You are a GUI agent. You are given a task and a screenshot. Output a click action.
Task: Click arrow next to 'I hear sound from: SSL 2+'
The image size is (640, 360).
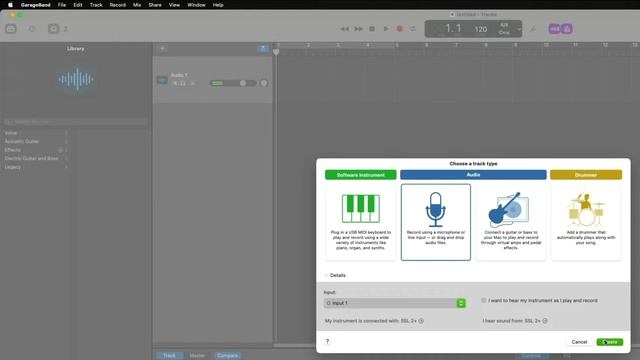[545, 321]
